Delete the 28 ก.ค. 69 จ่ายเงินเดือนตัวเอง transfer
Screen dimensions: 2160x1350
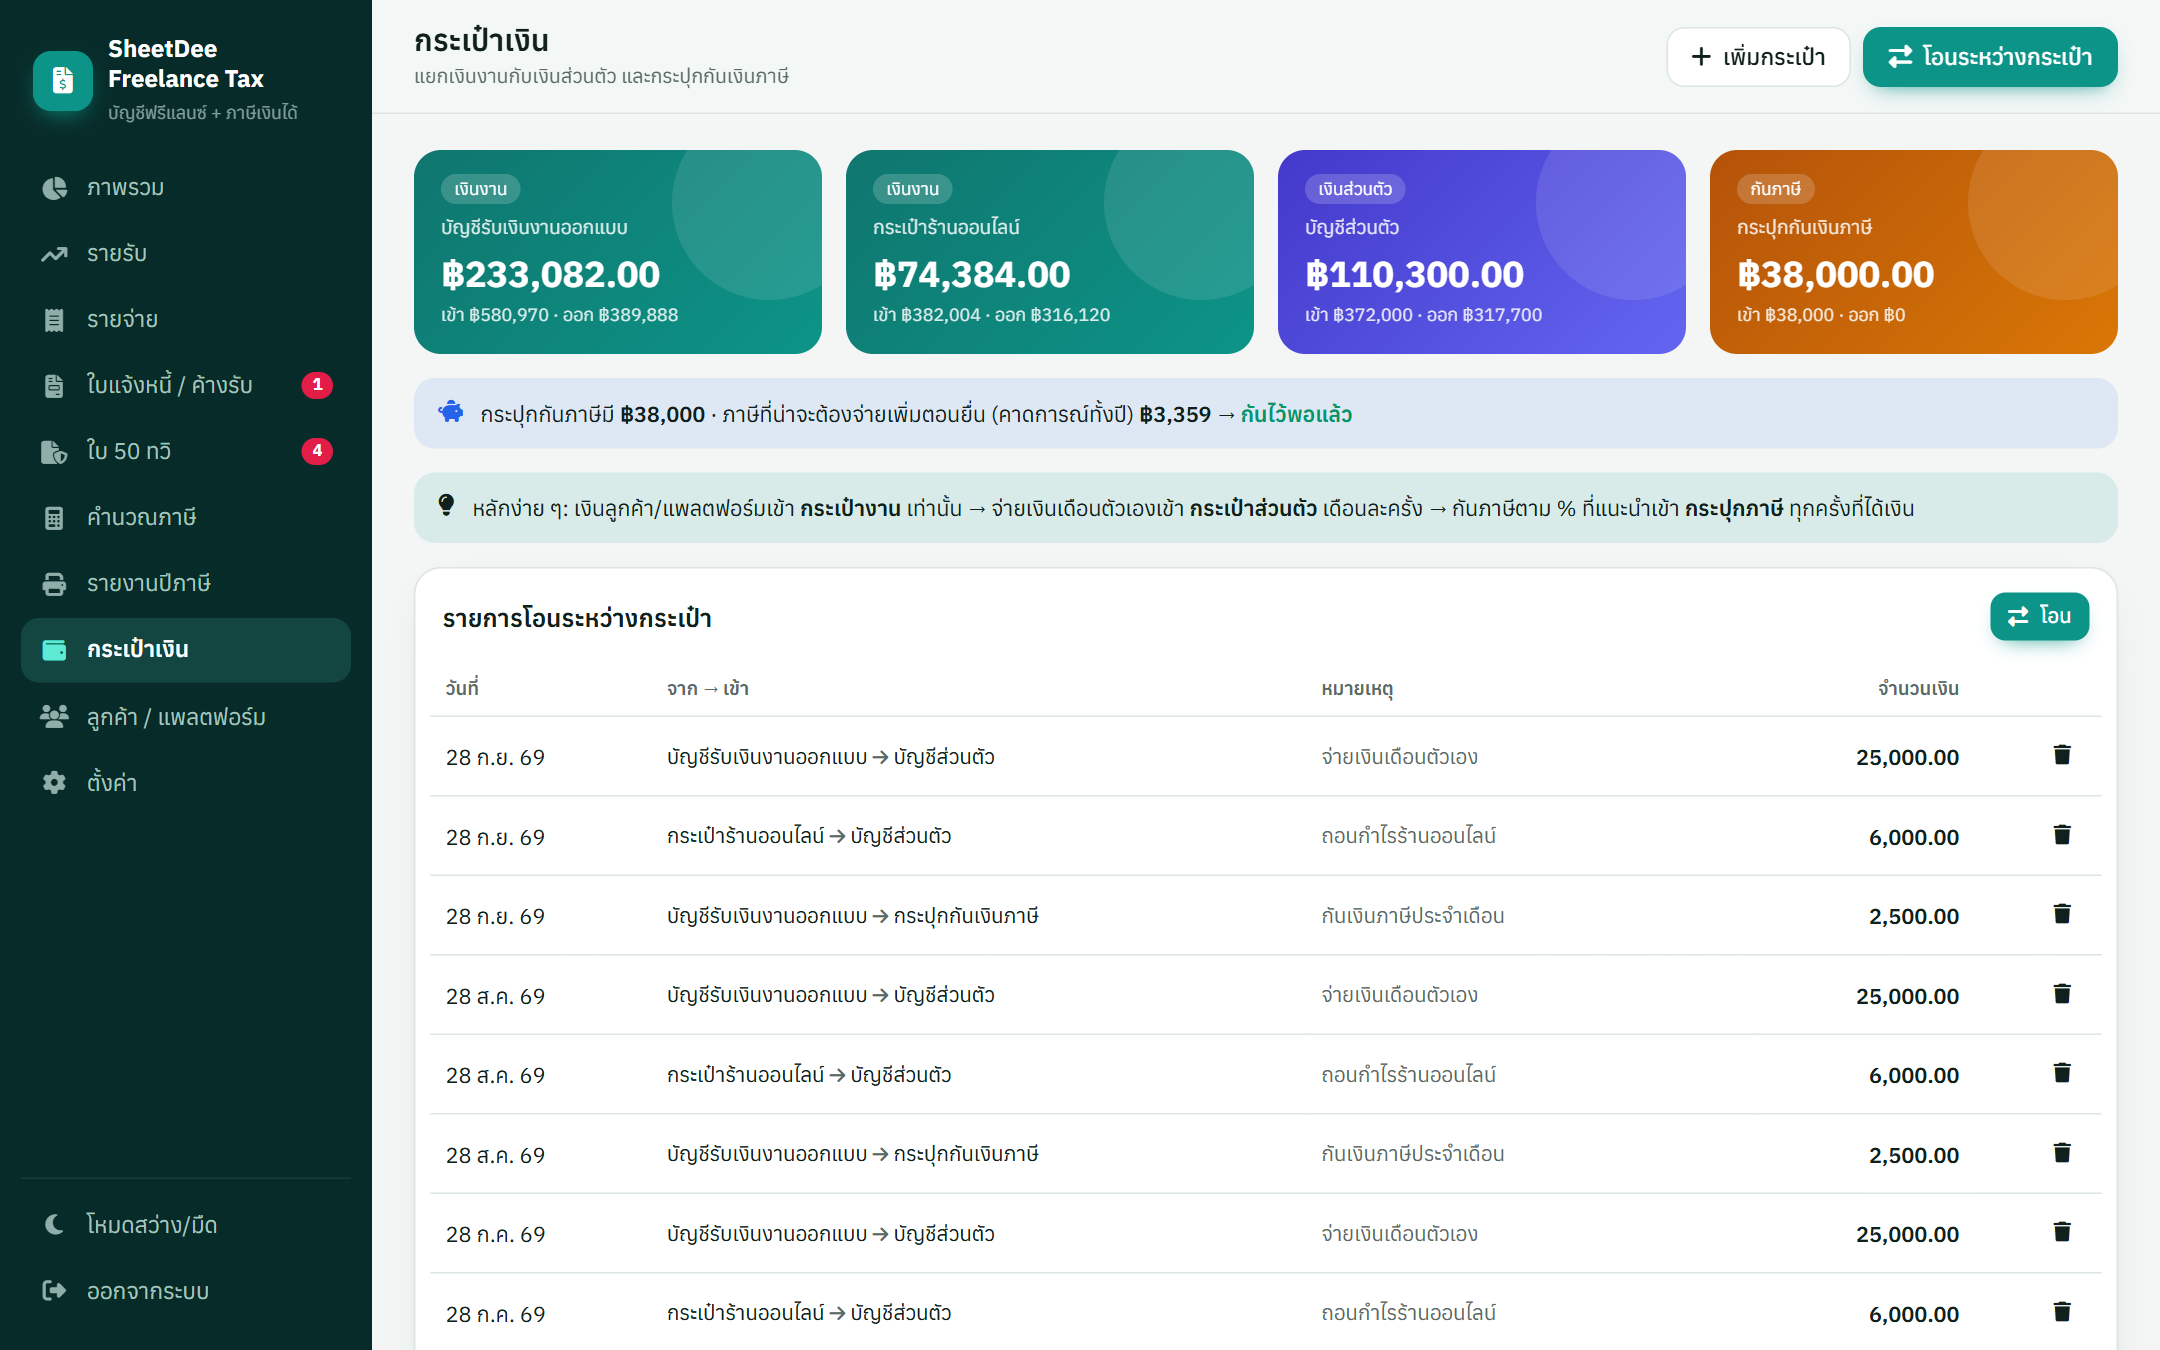point(2062,1232)
